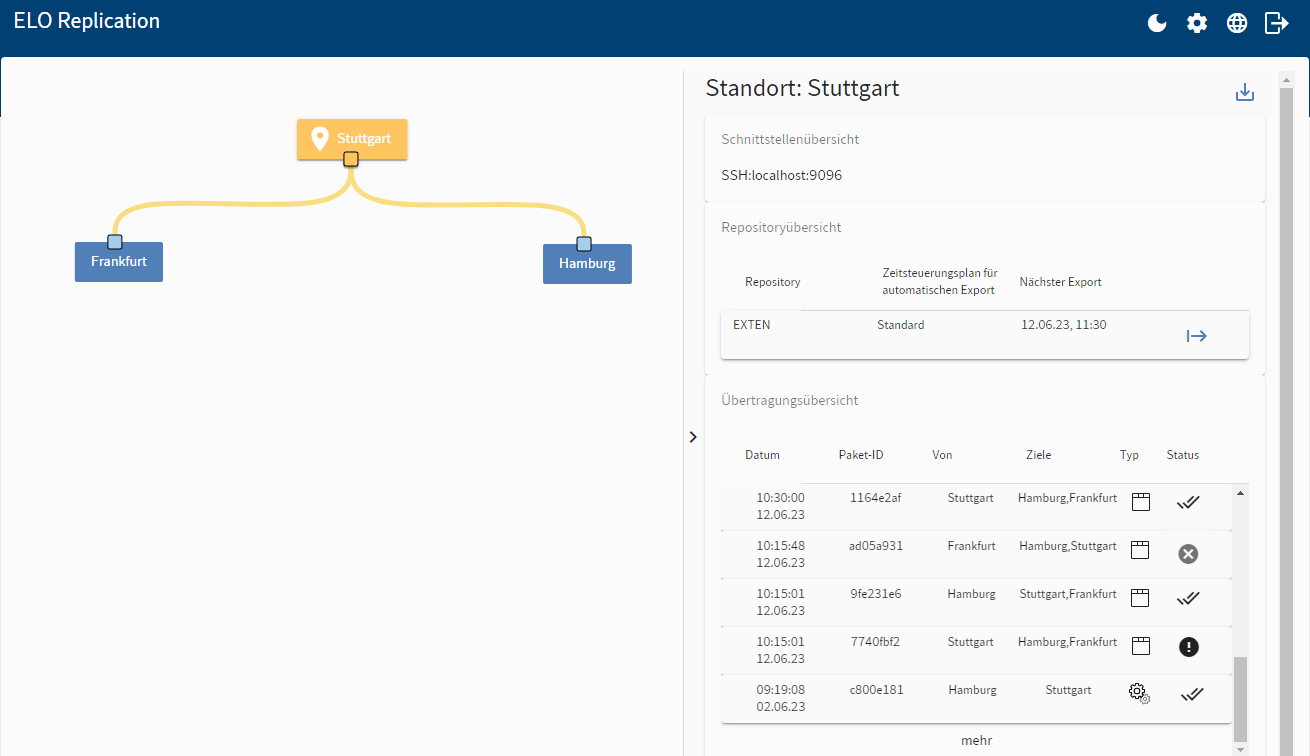Click the Schnittstellenübersicht section title

click(x=790, y=139)
